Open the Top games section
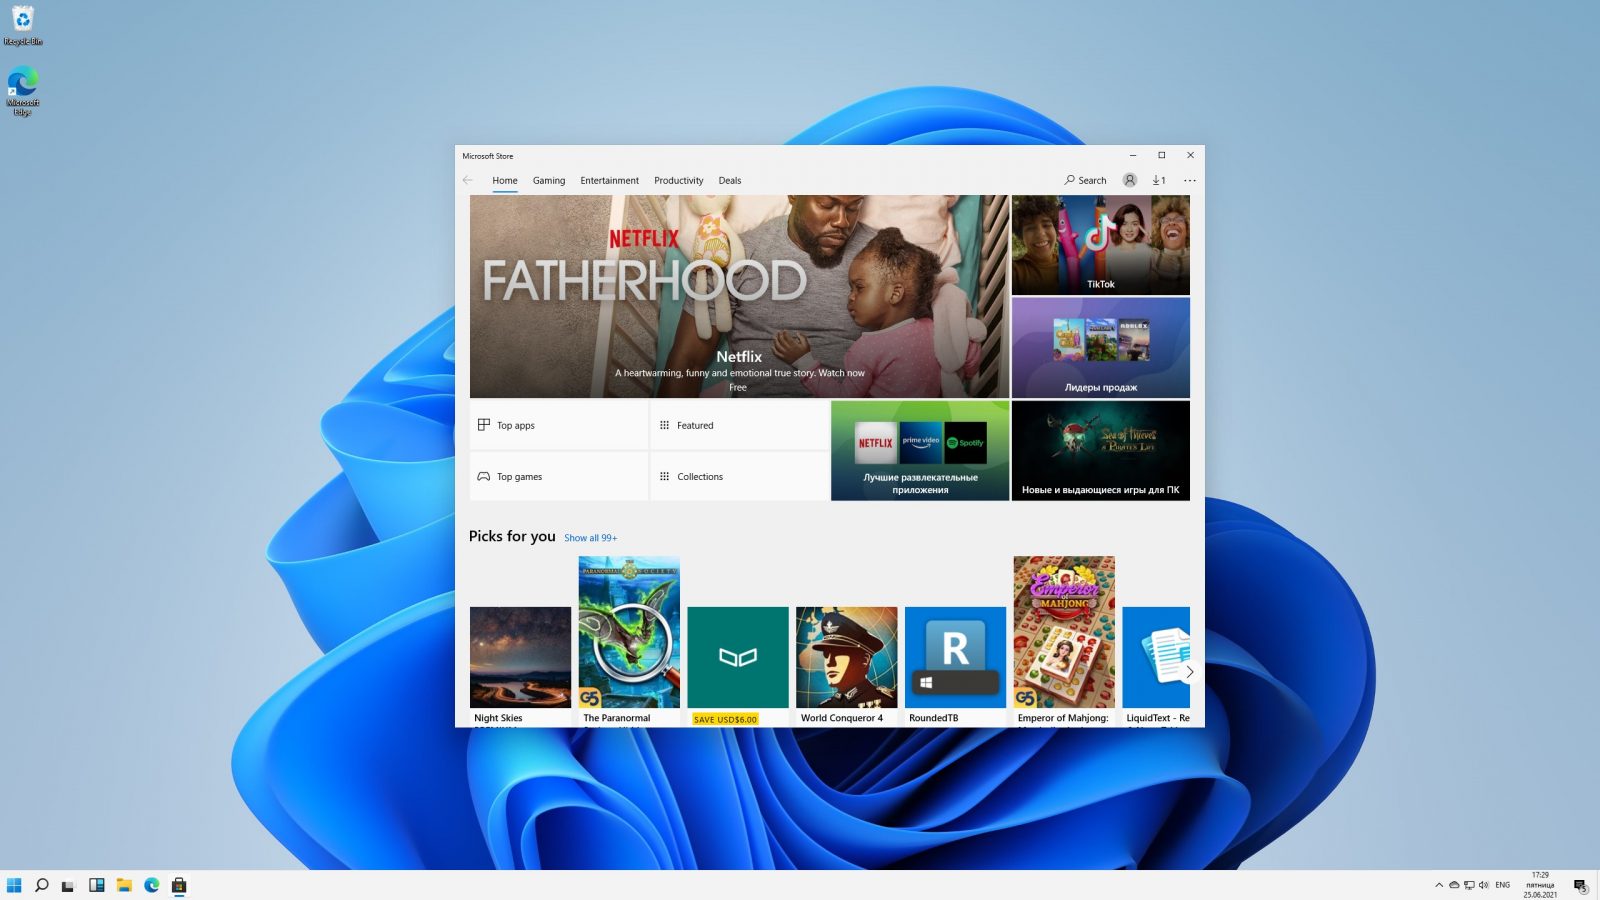1600x900 pixels. click(x=559, y=476)
